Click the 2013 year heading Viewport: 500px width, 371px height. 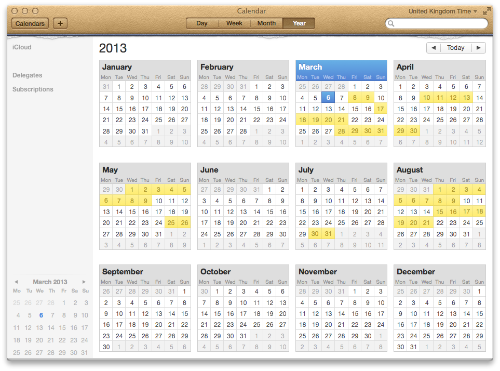(x=113, y=48)
